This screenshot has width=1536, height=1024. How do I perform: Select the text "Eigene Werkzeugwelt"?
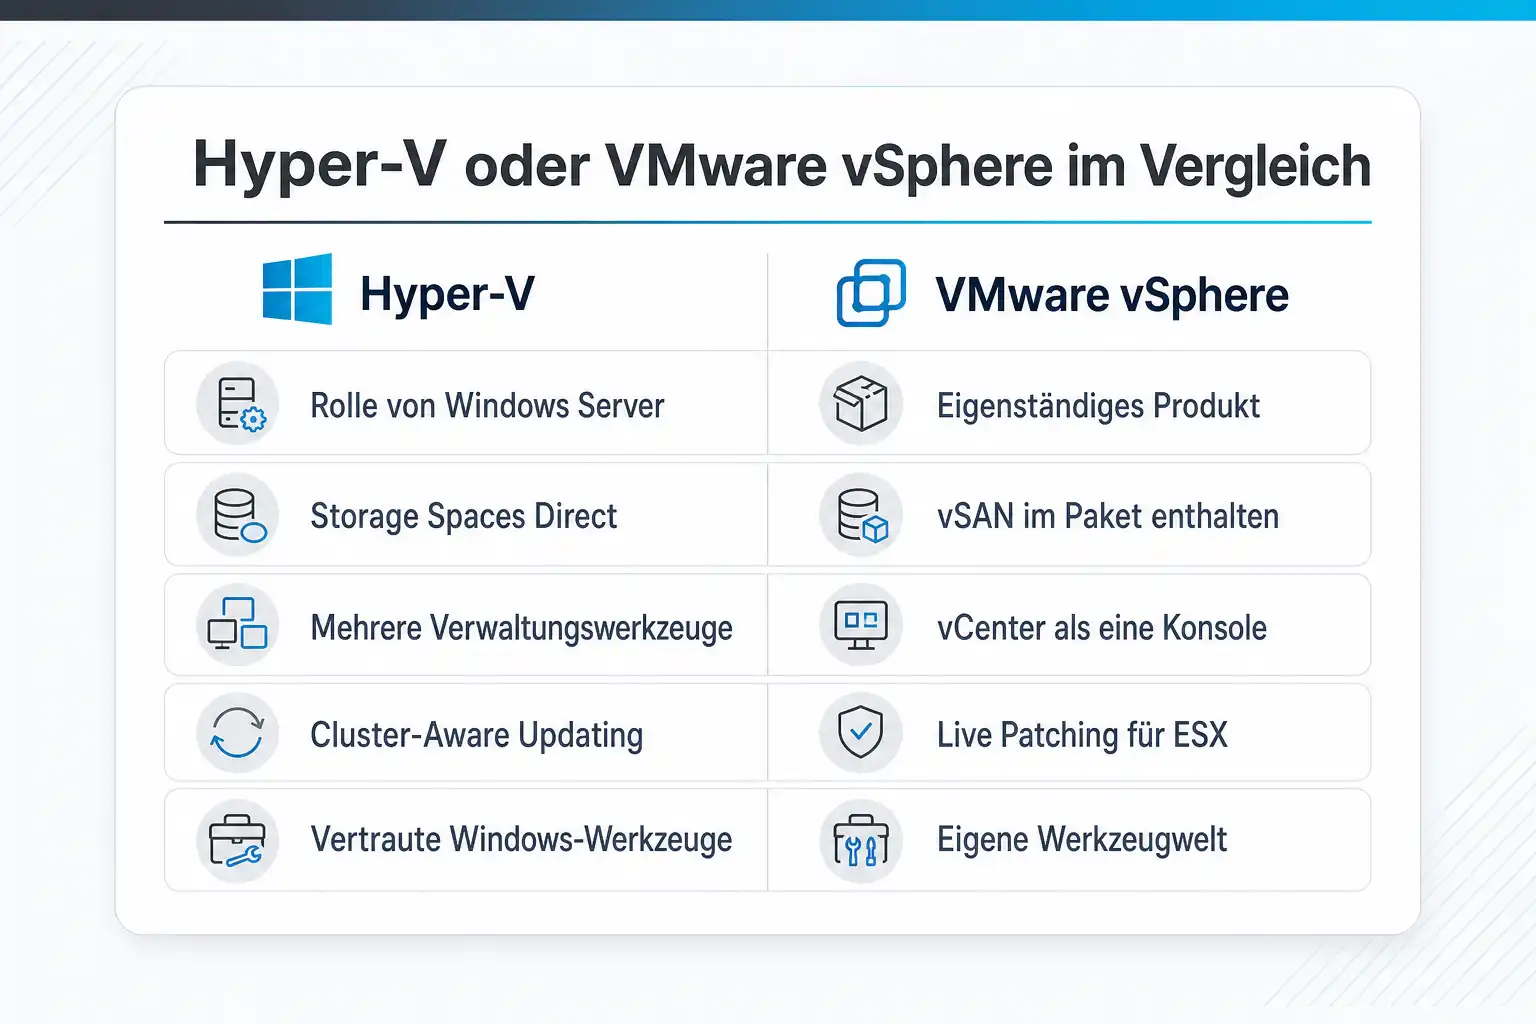click(1082, 840)
